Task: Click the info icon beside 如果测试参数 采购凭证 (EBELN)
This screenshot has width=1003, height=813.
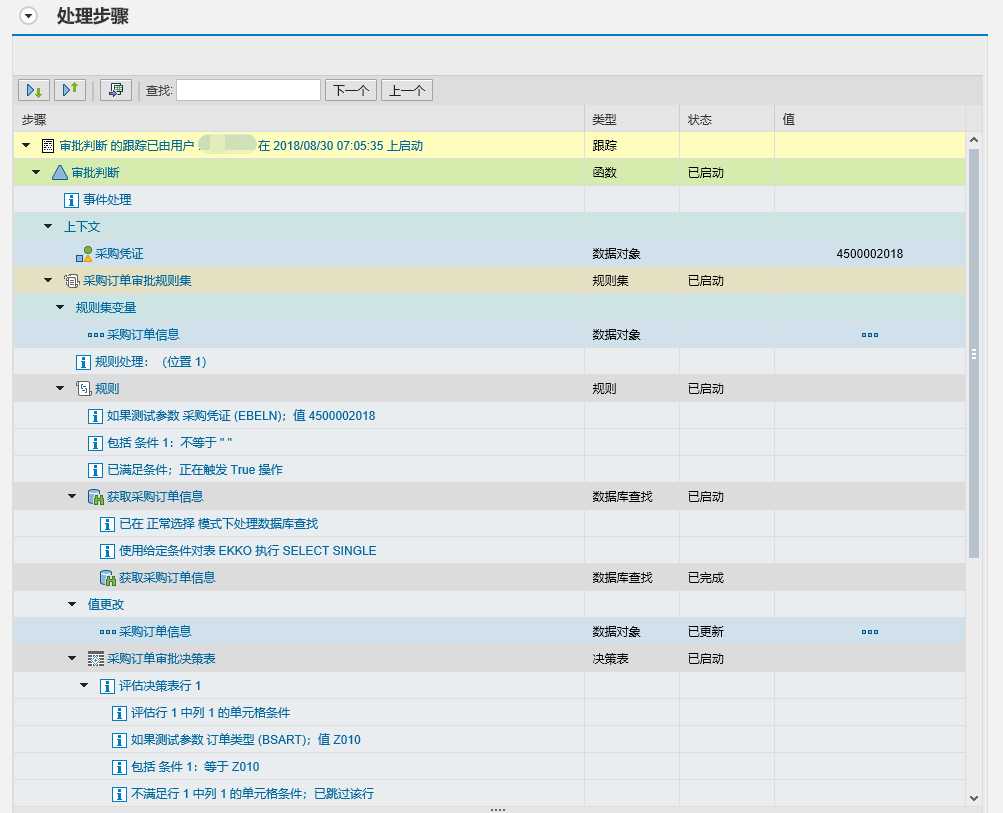Action: pos(95,416)
